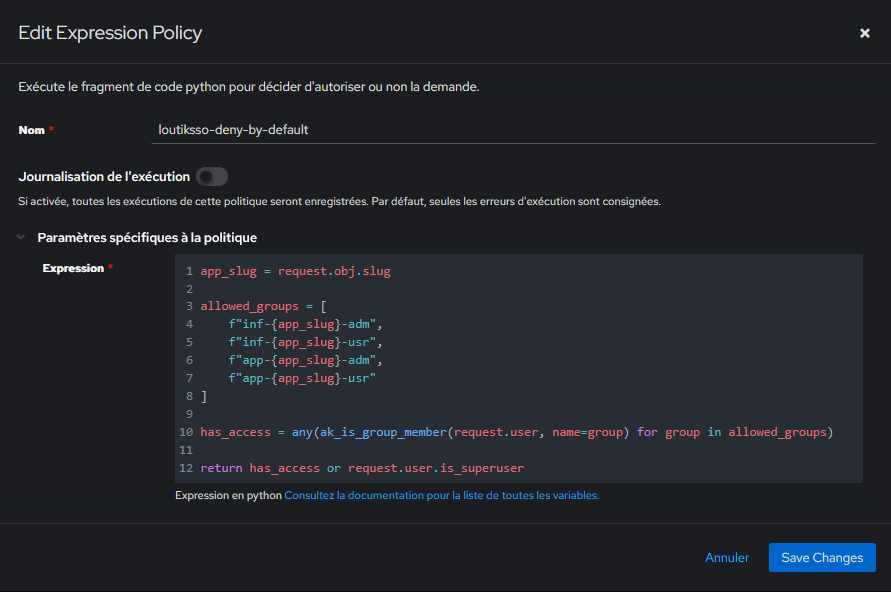
Task: Click the has_access assignment on line 10
Action: (517, 432)
